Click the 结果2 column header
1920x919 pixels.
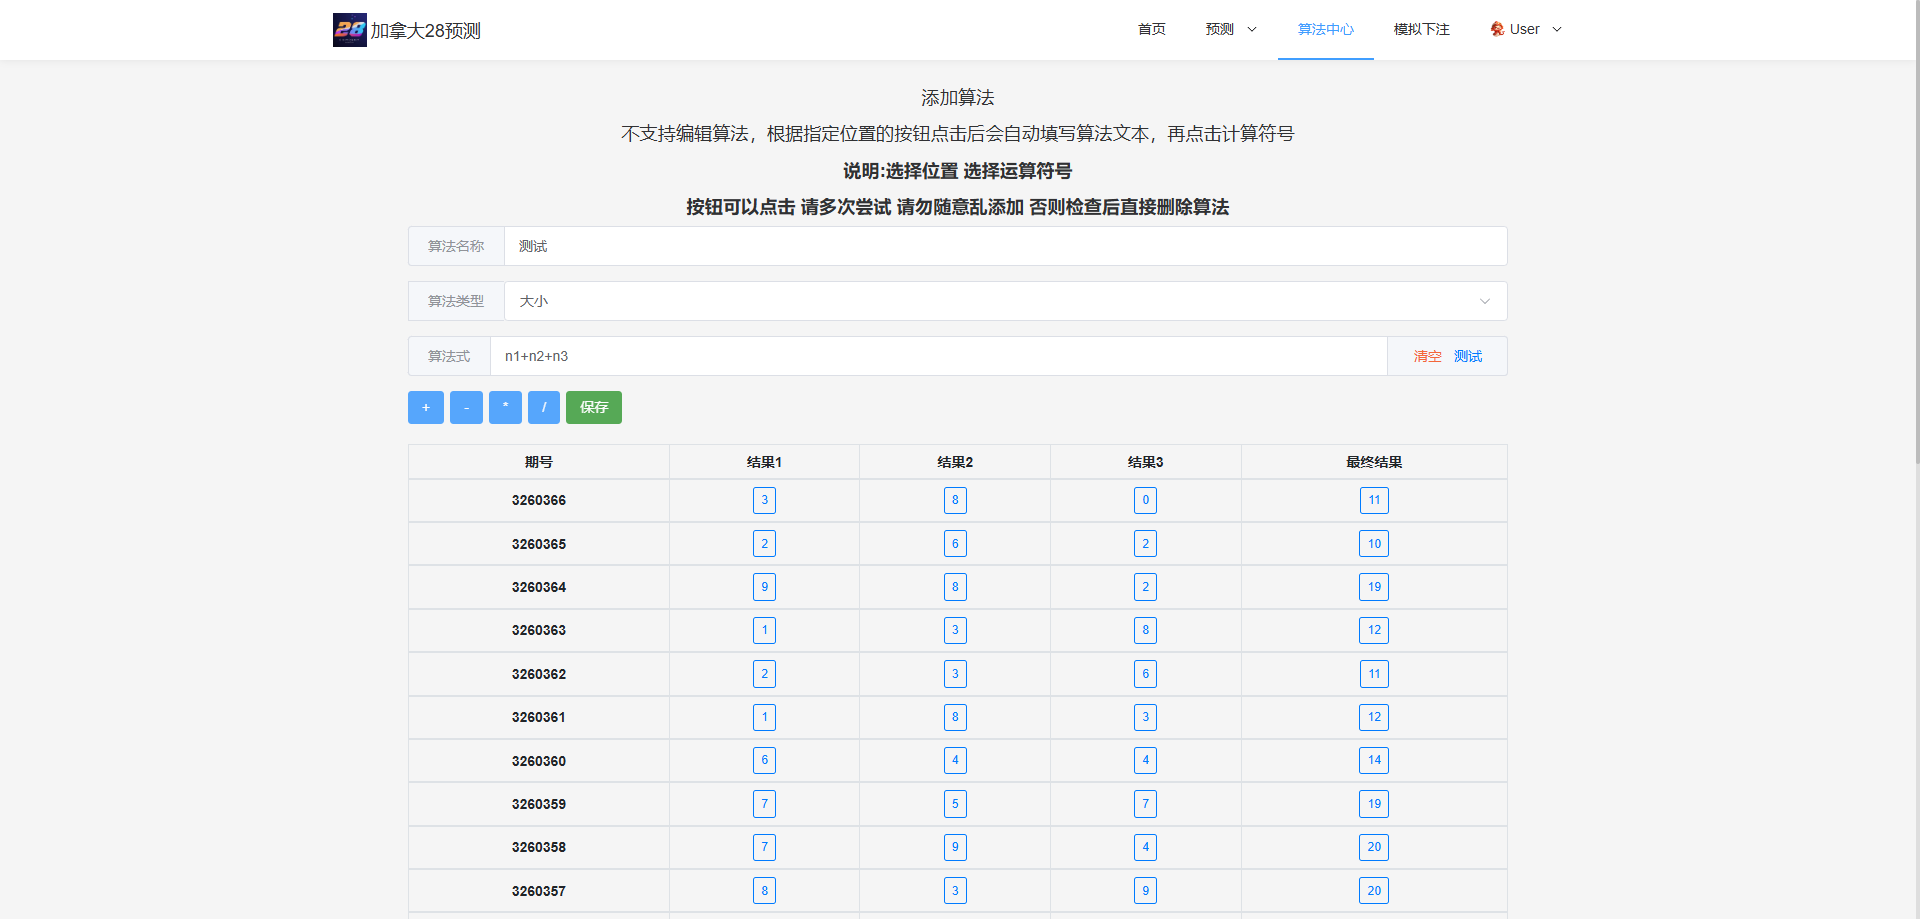click(x=955, y=462)
